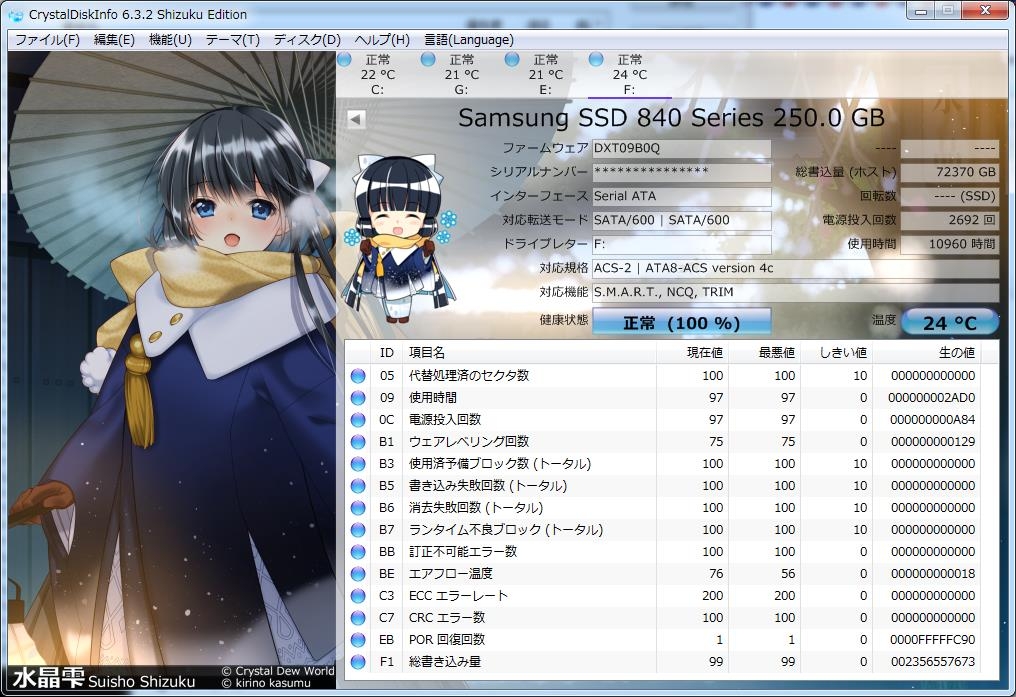
Task: Select row 書き込み失敗回数 (トータル)
Action: [664, 486]
